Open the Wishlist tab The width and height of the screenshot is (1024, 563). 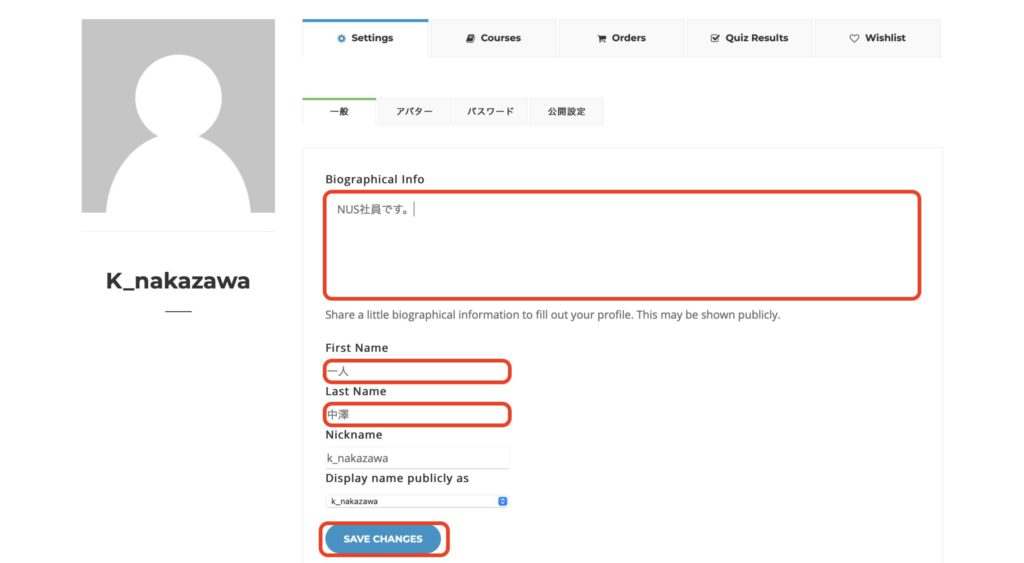[878, 38]
